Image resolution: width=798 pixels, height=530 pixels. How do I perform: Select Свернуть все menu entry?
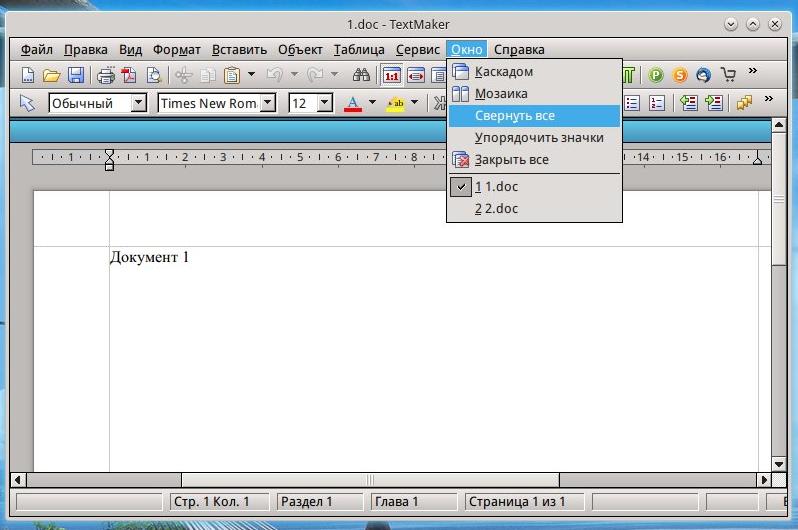point(534,116)
